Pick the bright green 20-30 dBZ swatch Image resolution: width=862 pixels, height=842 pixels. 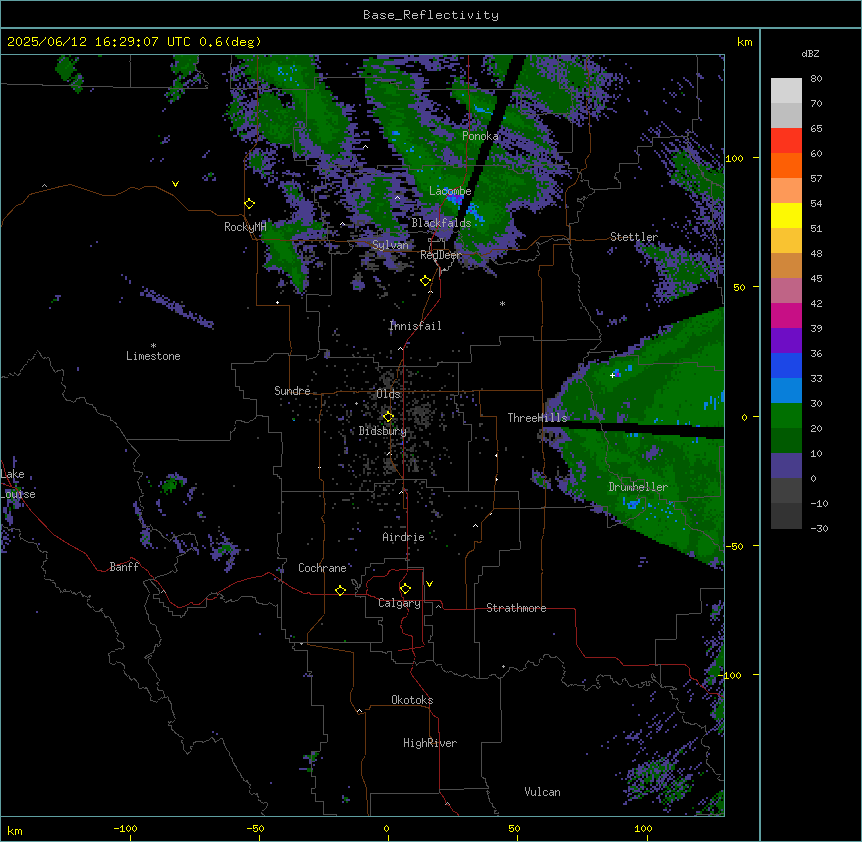[786, 416]
